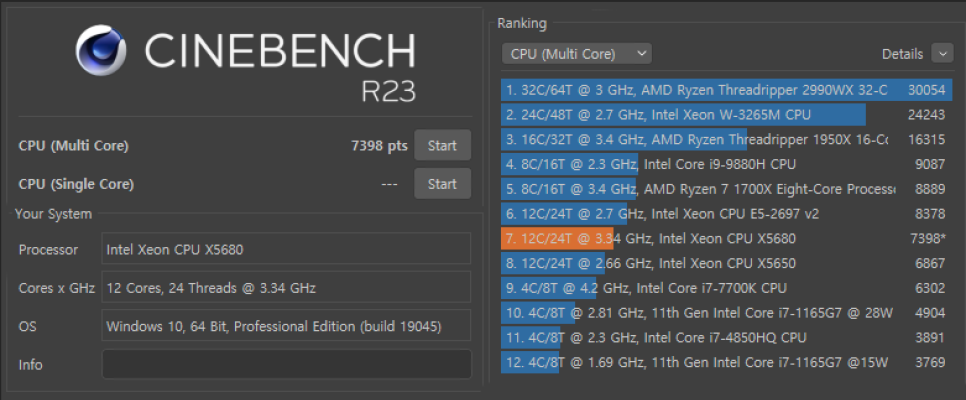Select ranking row 9 Core i7-7700K
966x400 pixels.
click(x=727, y=288)
